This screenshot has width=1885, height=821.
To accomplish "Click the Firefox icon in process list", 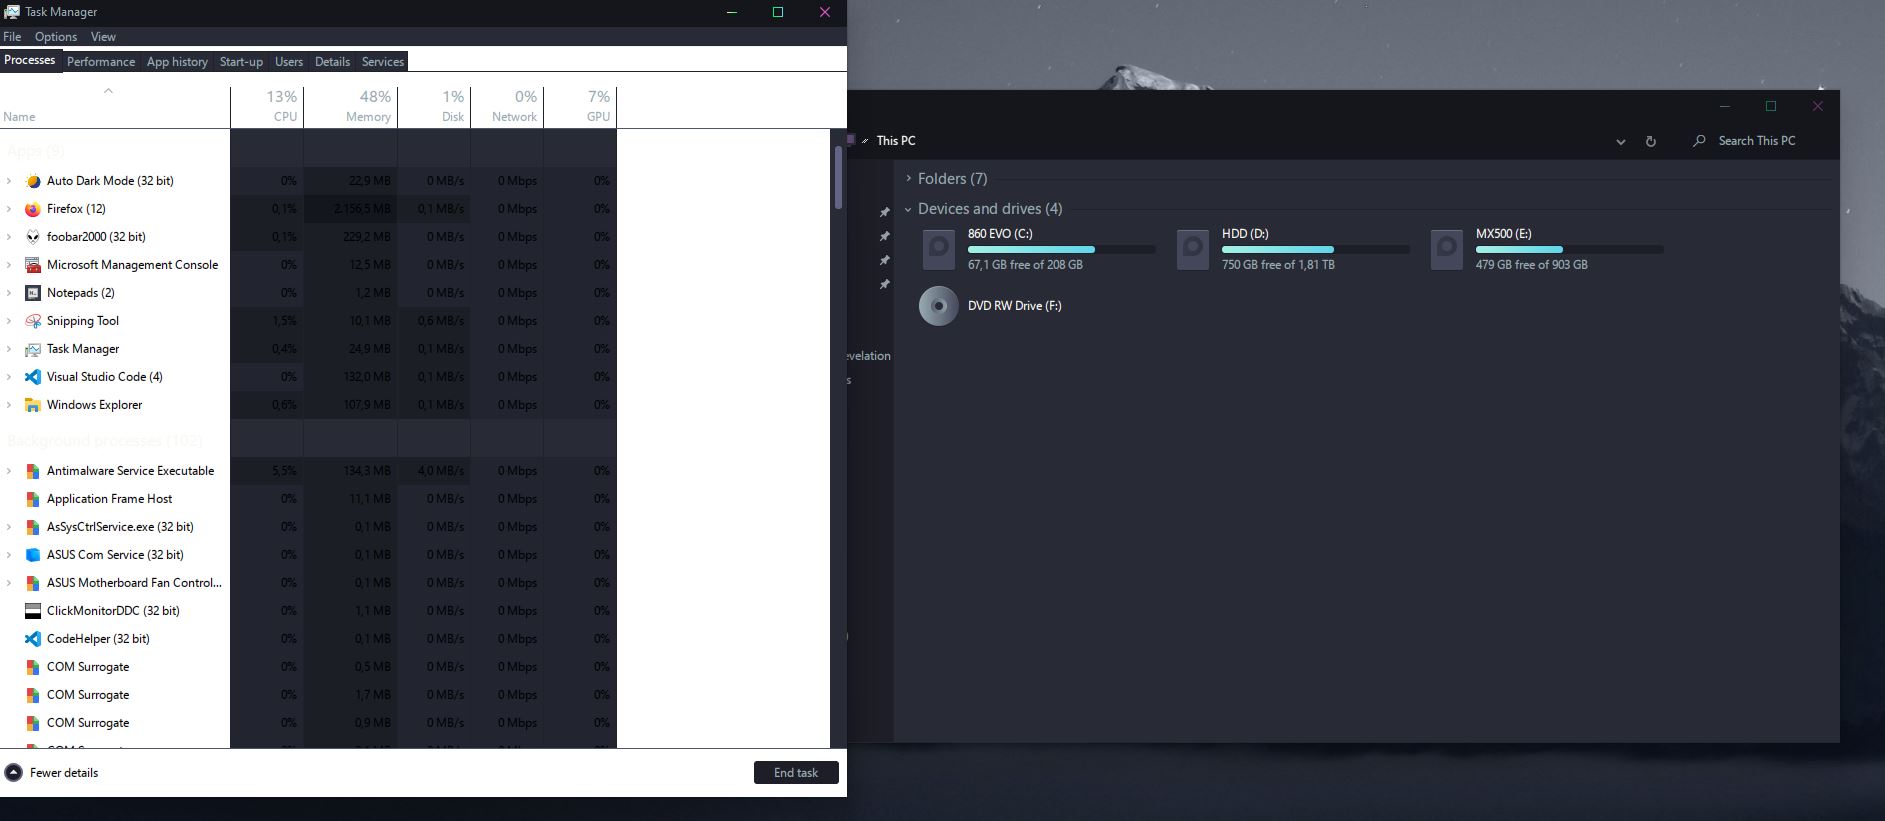I will coord(32,209).
